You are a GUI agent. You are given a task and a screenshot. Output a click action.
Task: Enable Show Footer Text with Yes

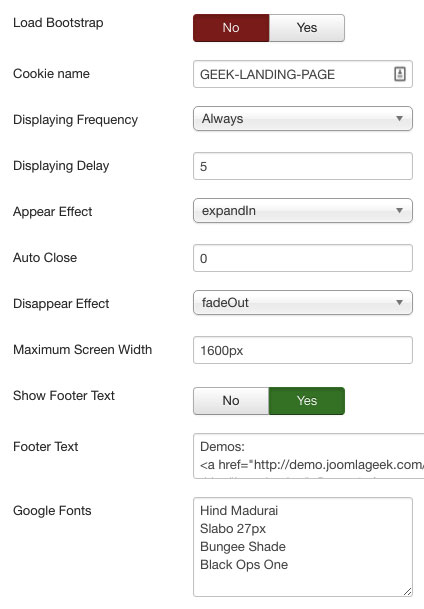click(x=307, y=401)
